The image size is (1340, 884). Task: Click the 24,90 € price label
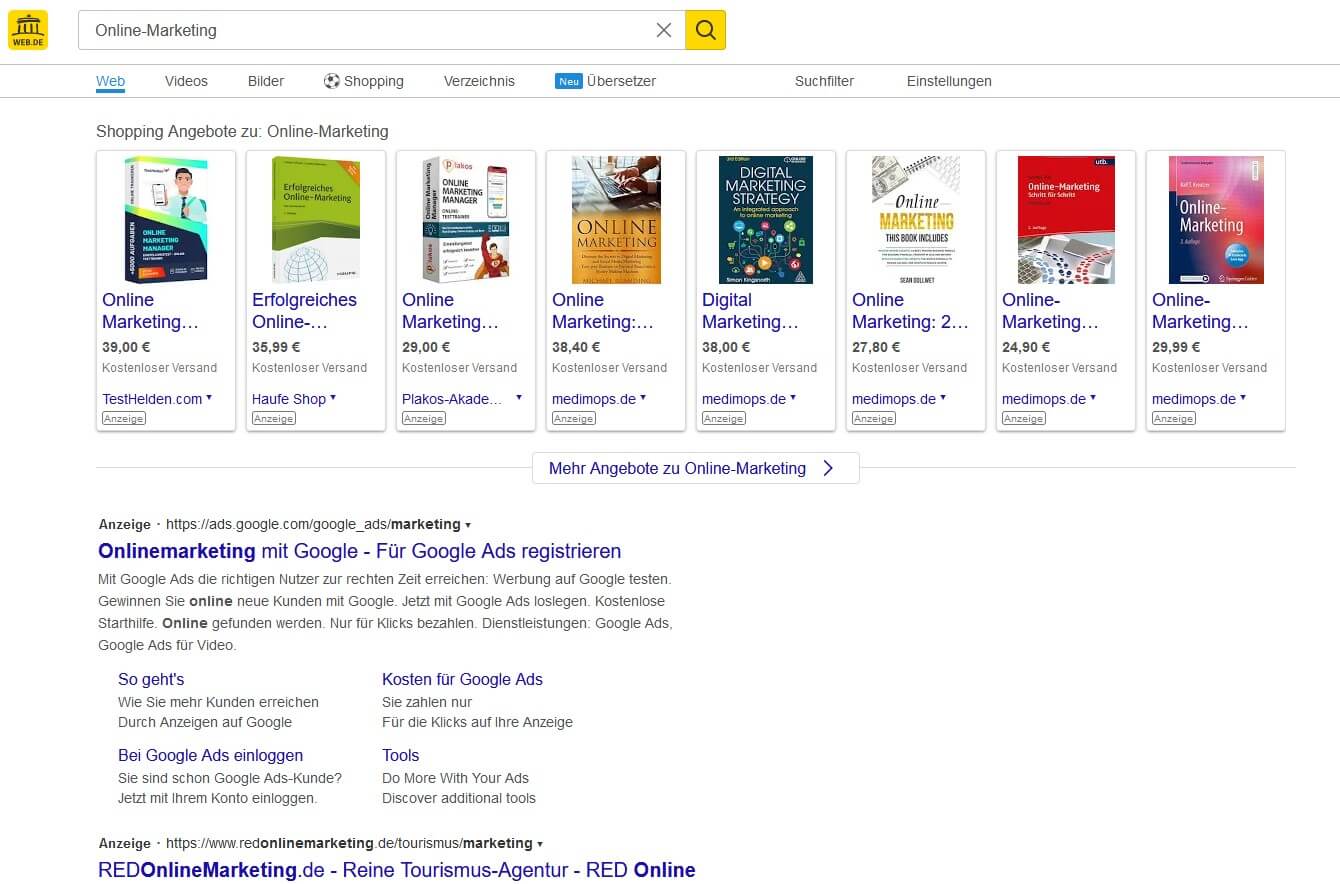coord(1026,347)
